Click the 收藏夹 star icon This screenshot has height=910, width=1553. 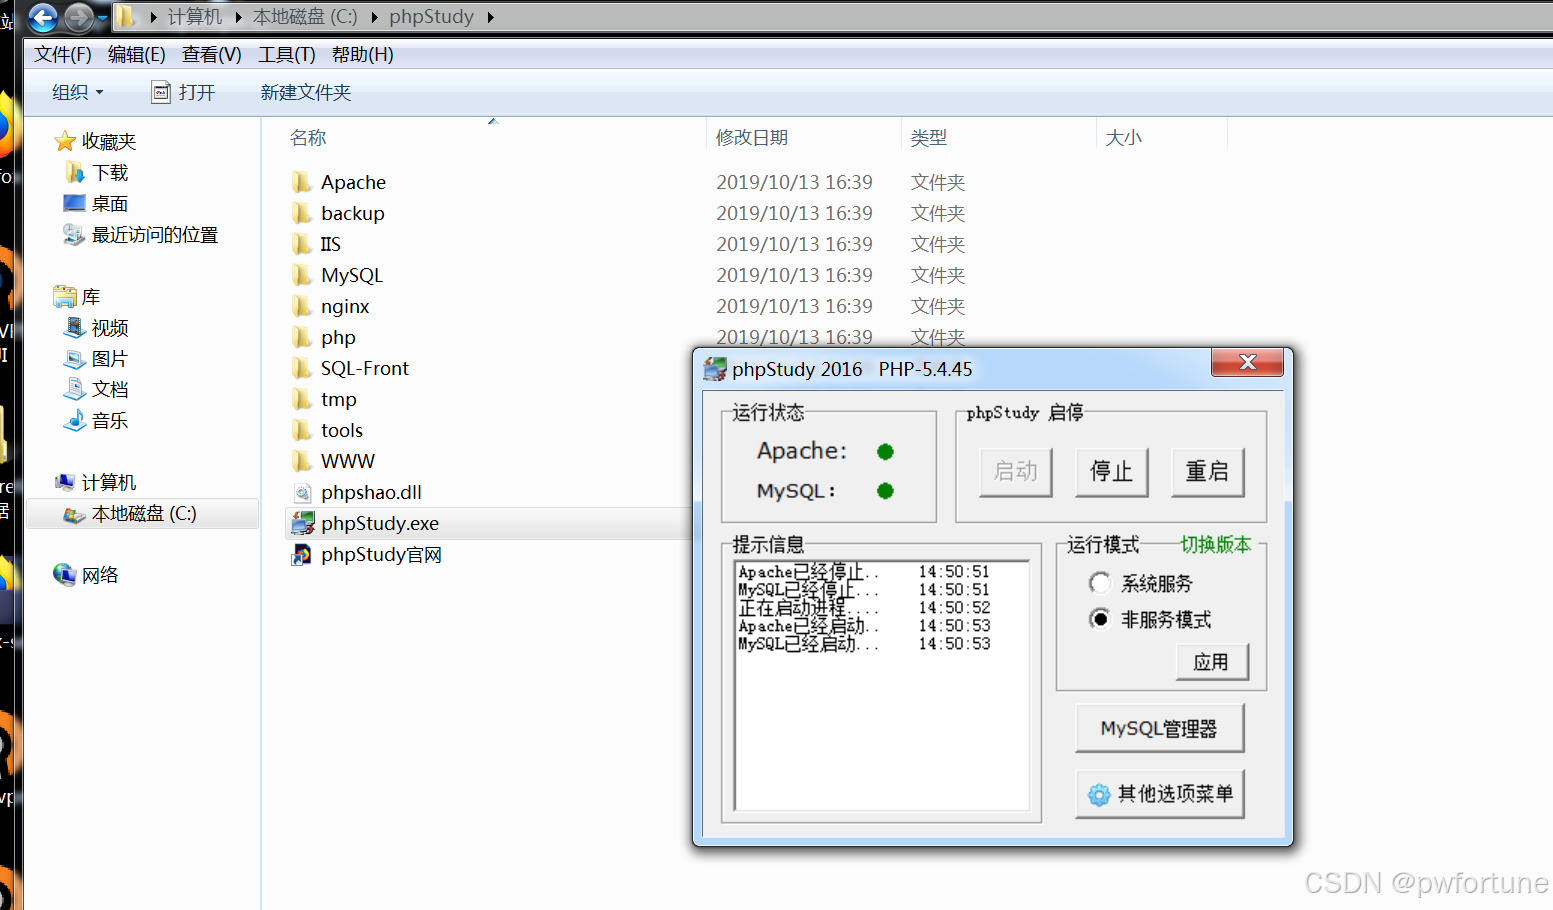pos(65,141)
